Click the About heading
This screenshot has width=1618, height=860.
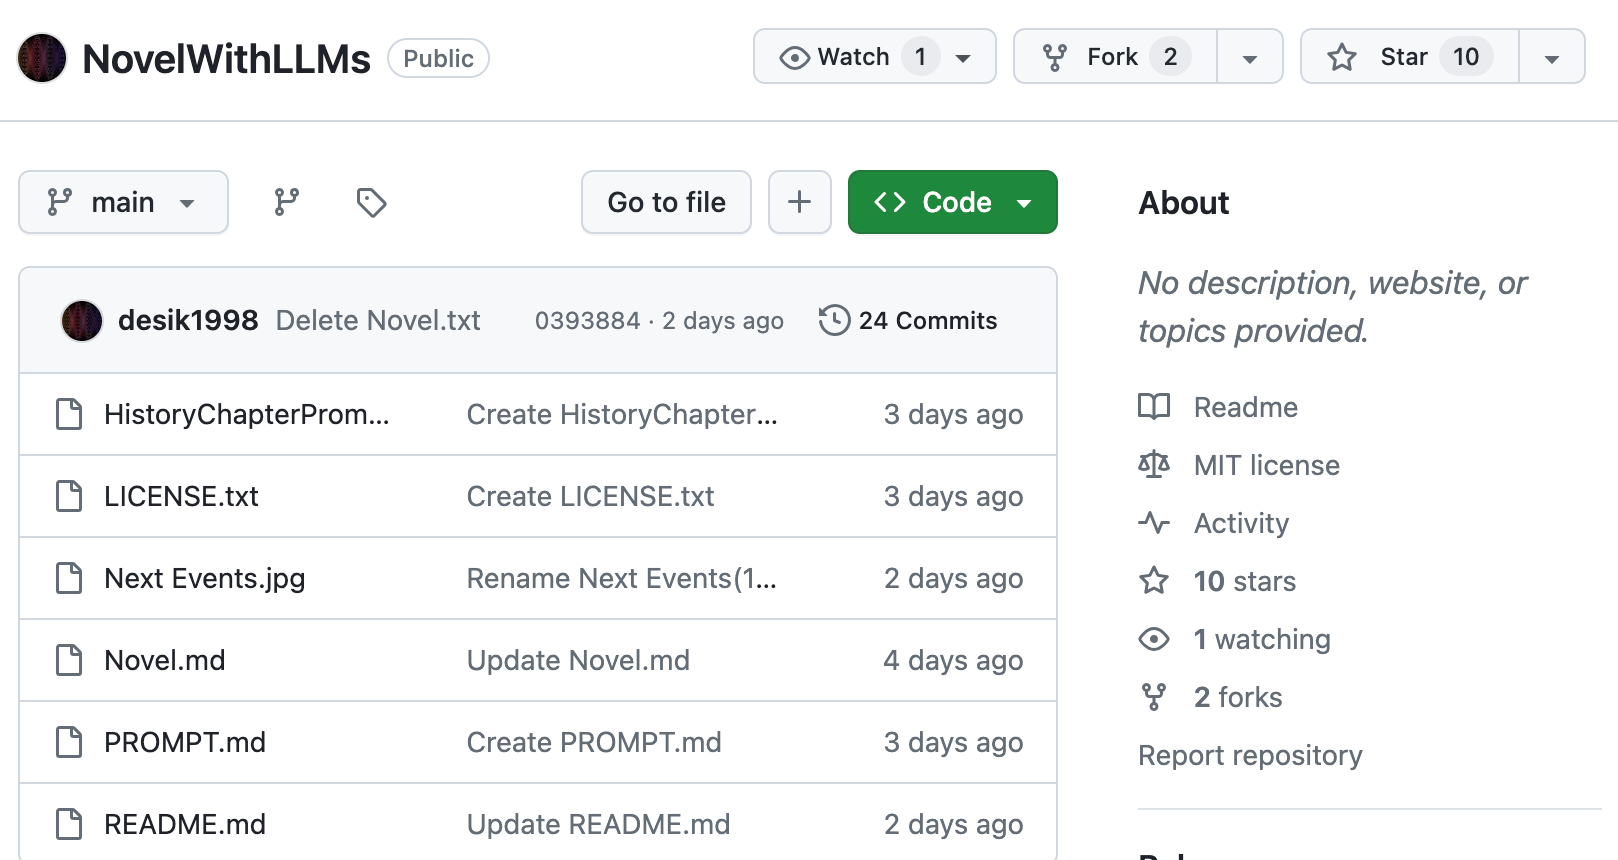(x=1184, y=203)
